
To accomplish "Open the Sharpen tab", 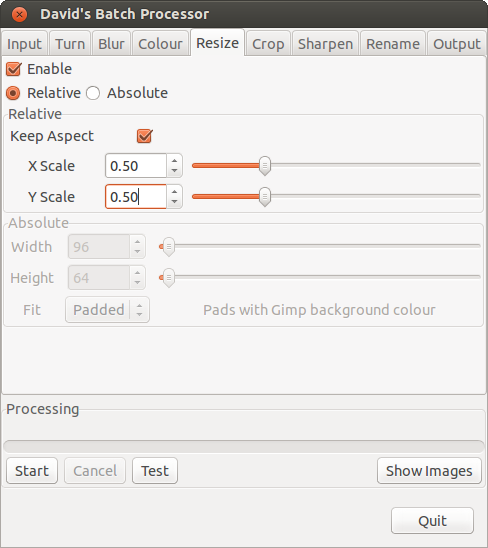I will 325,44.
